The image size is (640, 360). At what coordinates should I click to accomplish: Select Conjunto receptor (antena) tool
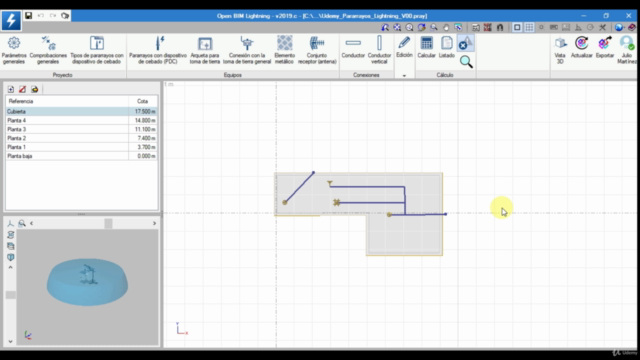317,50
